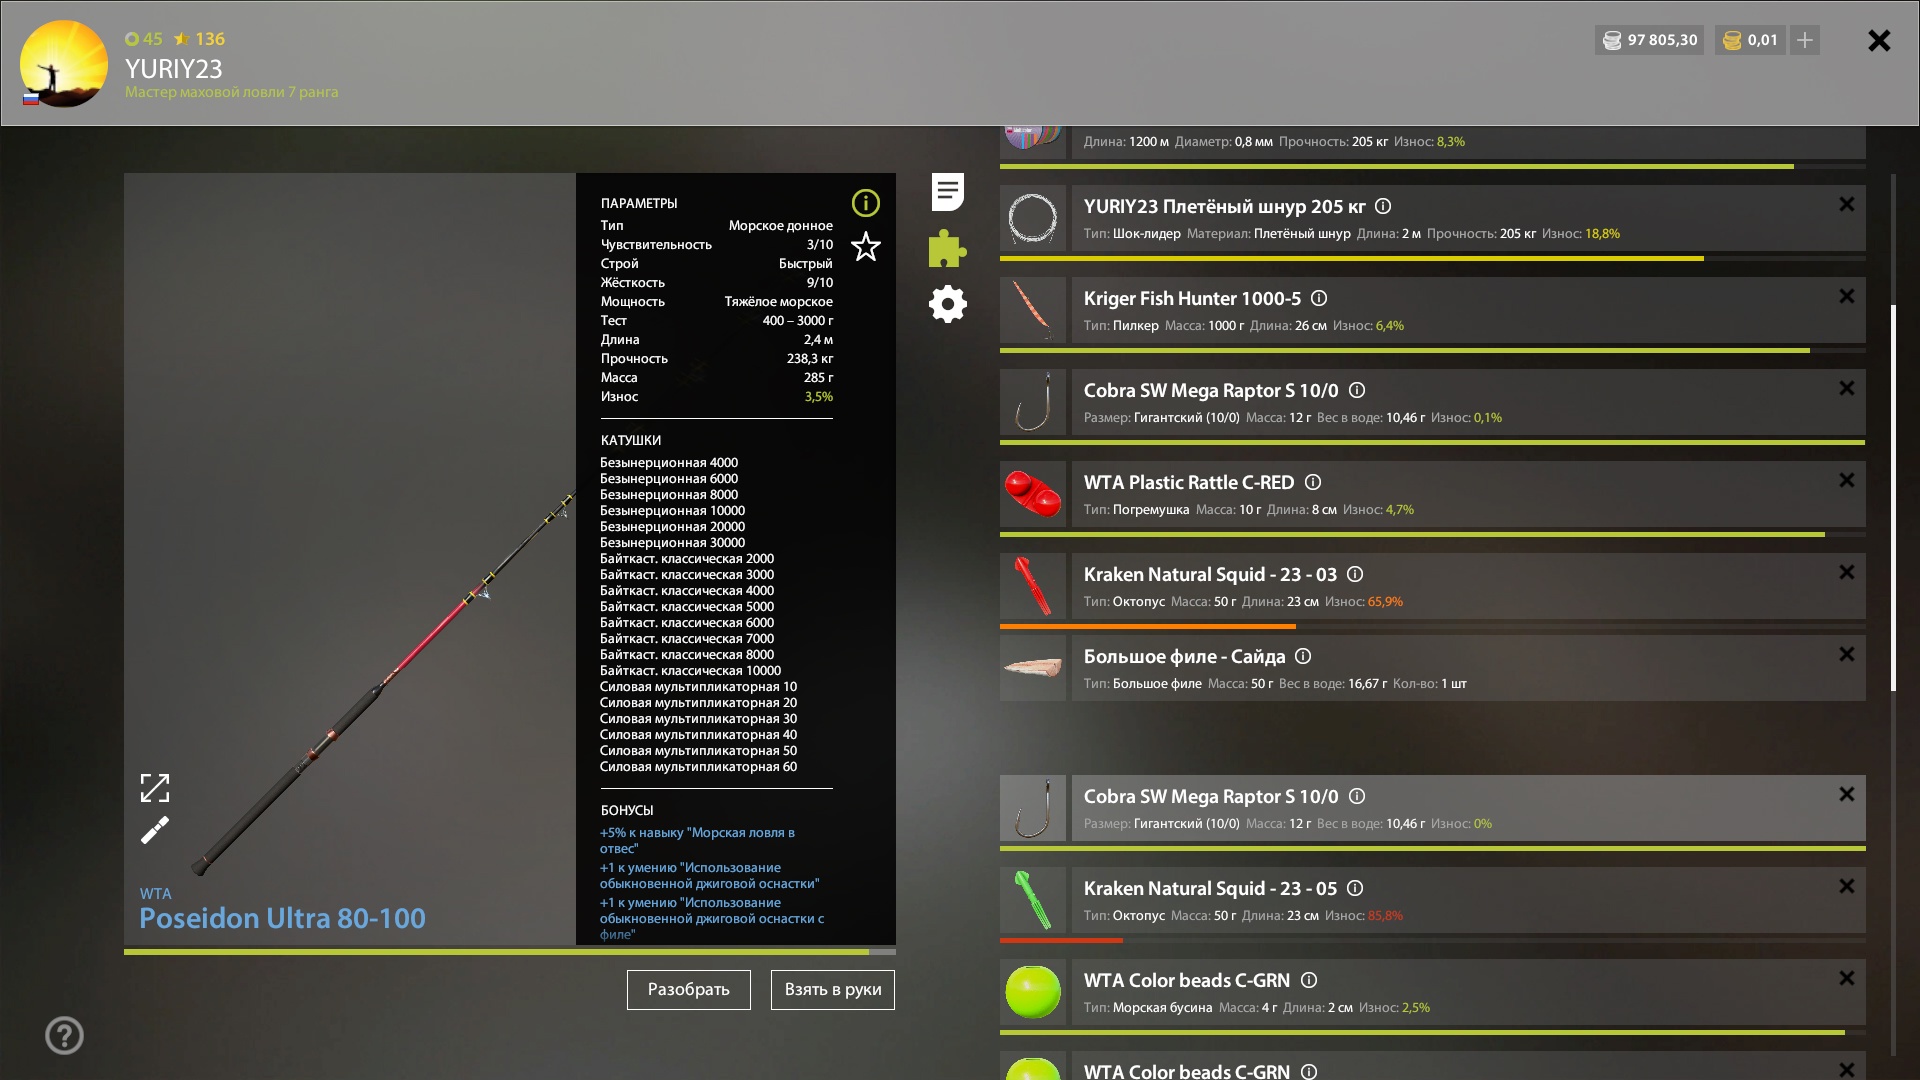Screen dimensions: 1920x1080
Task: Click Тест value 400 – 3000 г
Action: (797, 321)
